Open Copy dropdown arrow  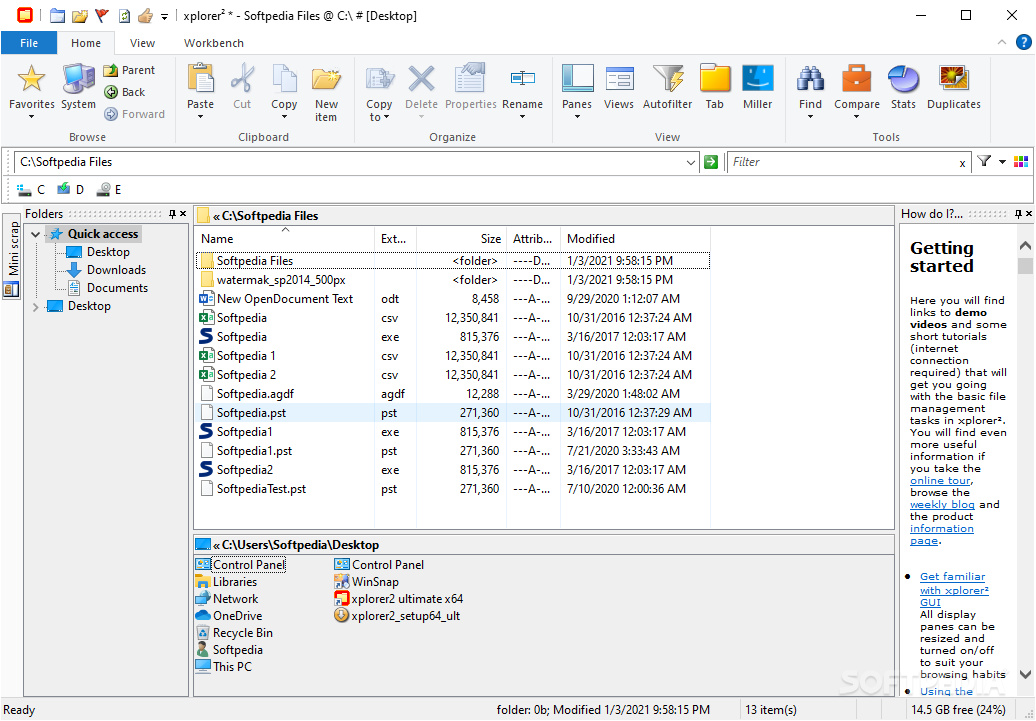[x=284, y=117]
